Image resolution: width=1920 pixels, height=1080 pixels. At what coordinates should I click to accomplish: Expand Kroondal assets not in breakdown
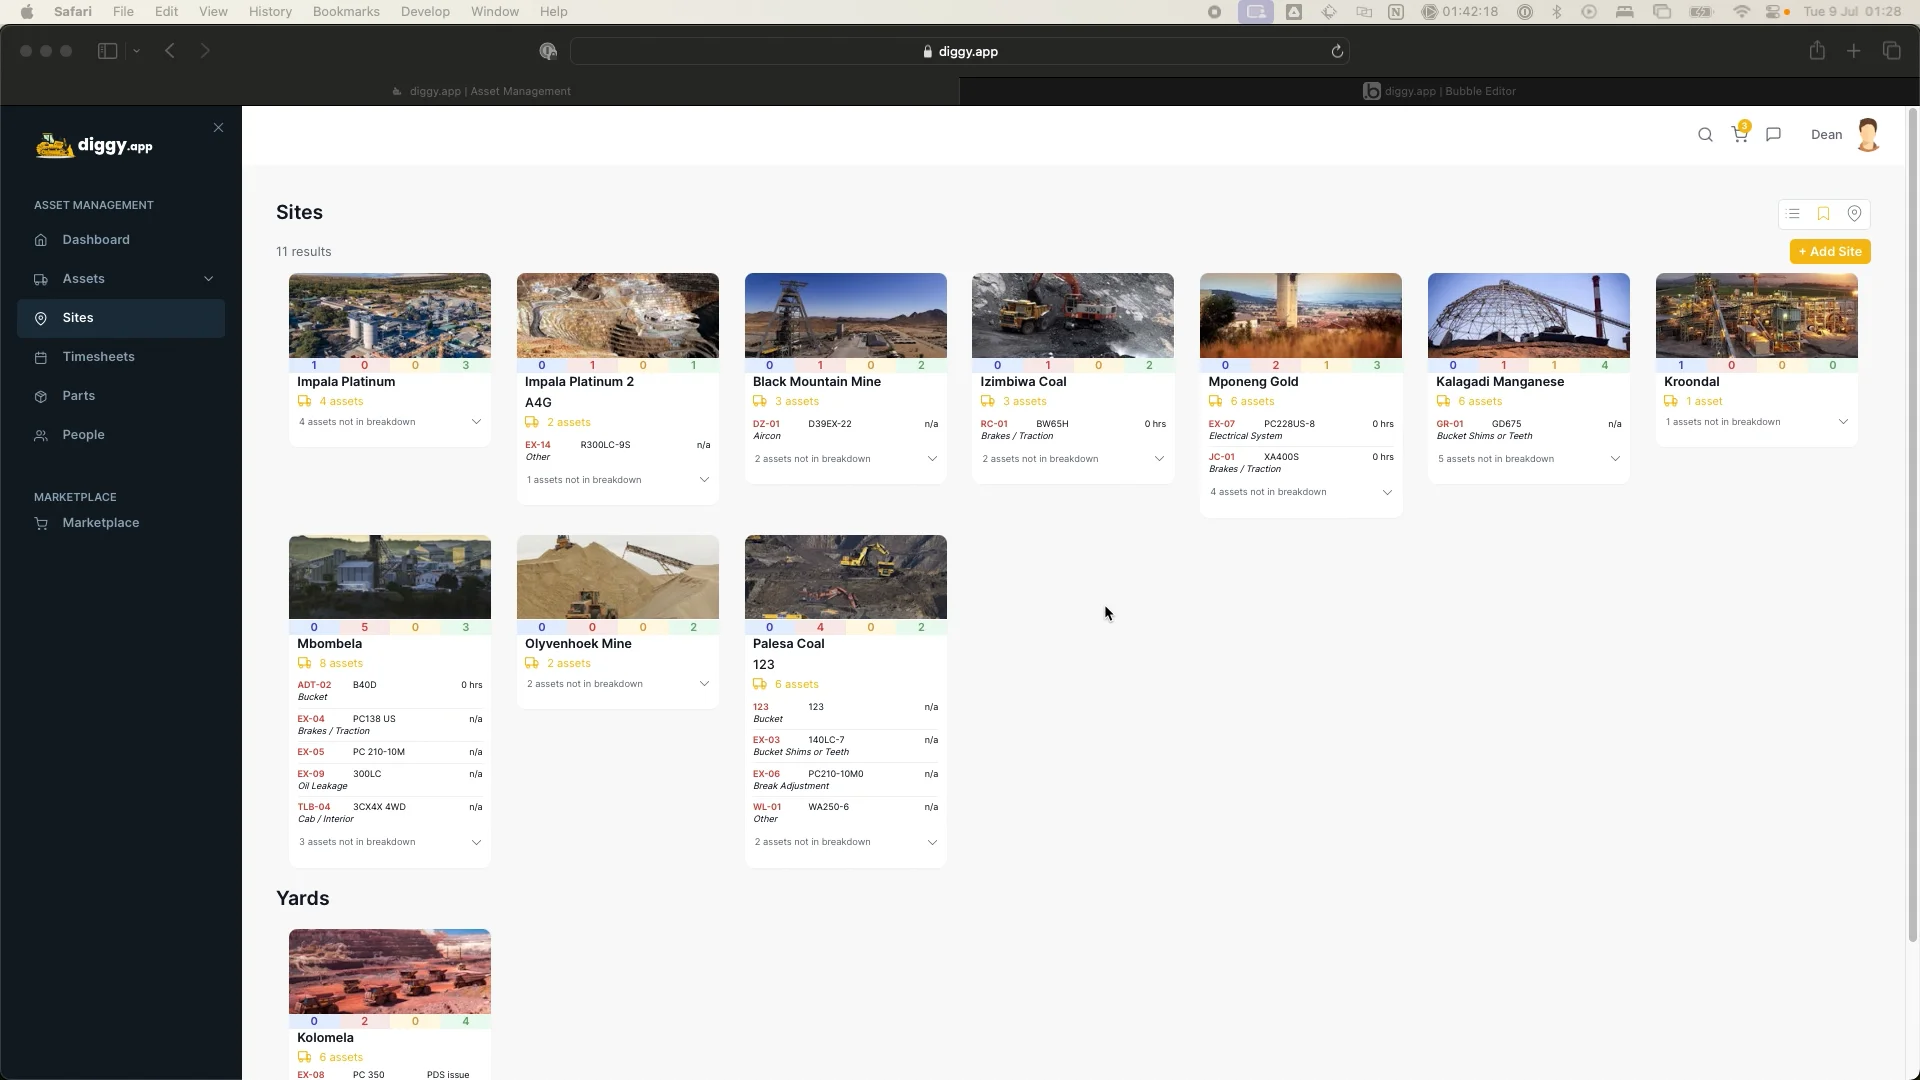tap(1843, 422)
